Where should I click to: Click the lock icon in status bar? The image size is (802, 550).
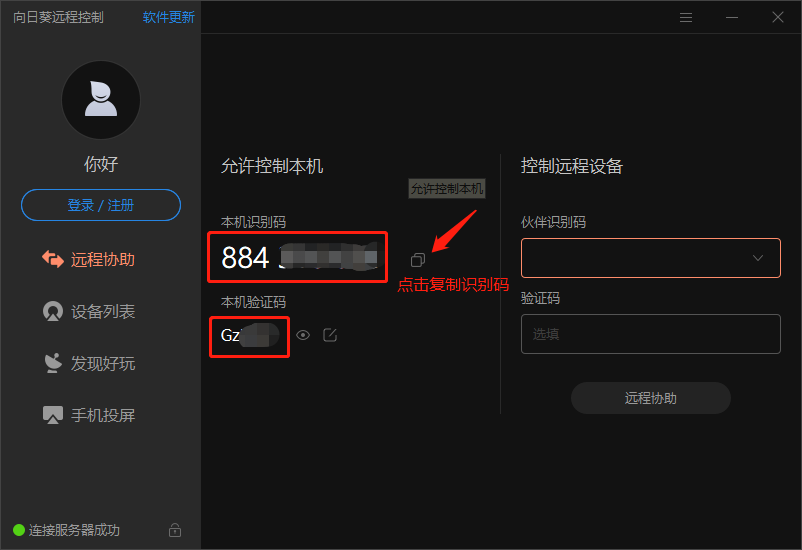[175, 530]
